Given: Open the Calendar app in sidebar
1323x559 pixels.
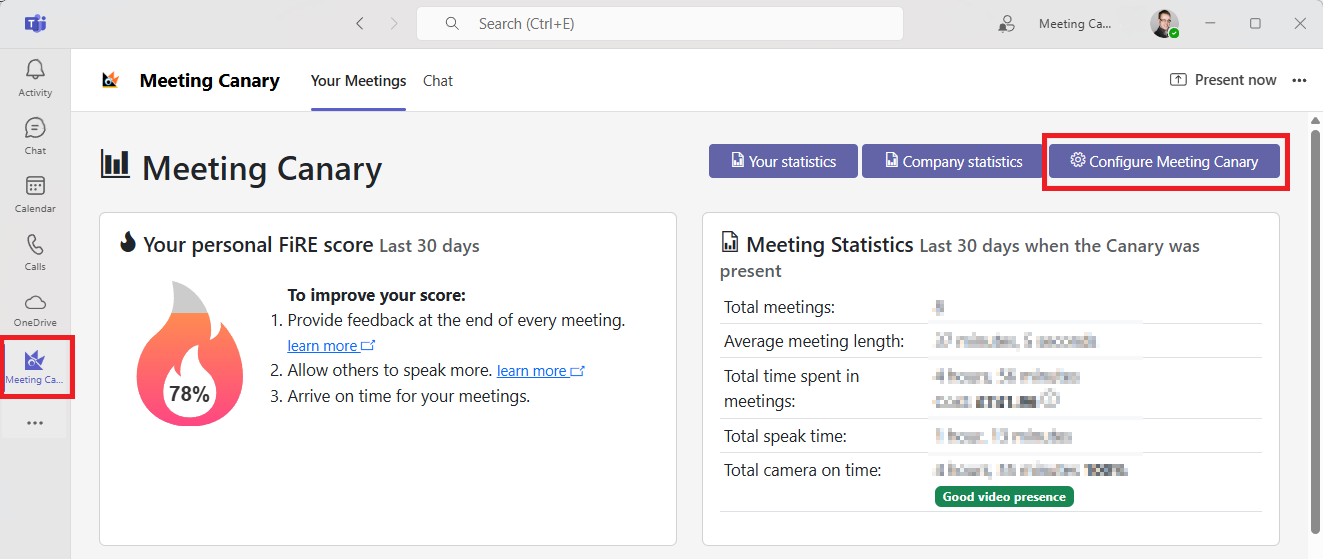Looking at the screenshot, I should click(35, 193).
